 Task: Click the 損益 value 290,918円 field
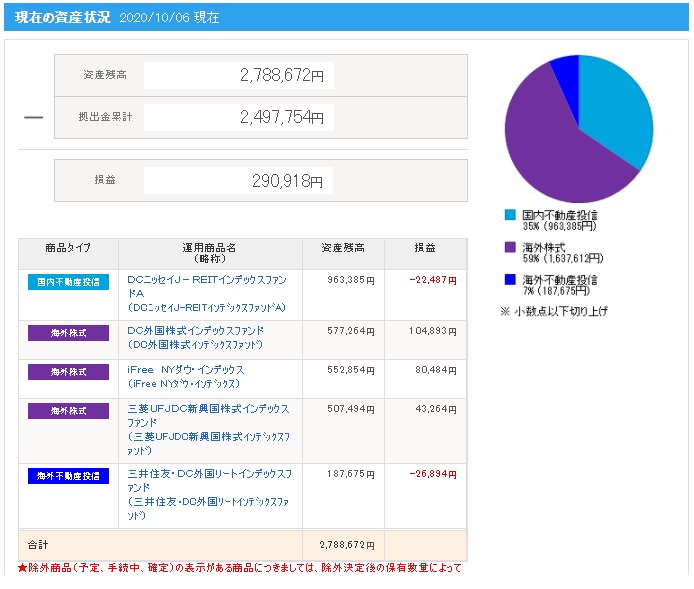point(238,180)
